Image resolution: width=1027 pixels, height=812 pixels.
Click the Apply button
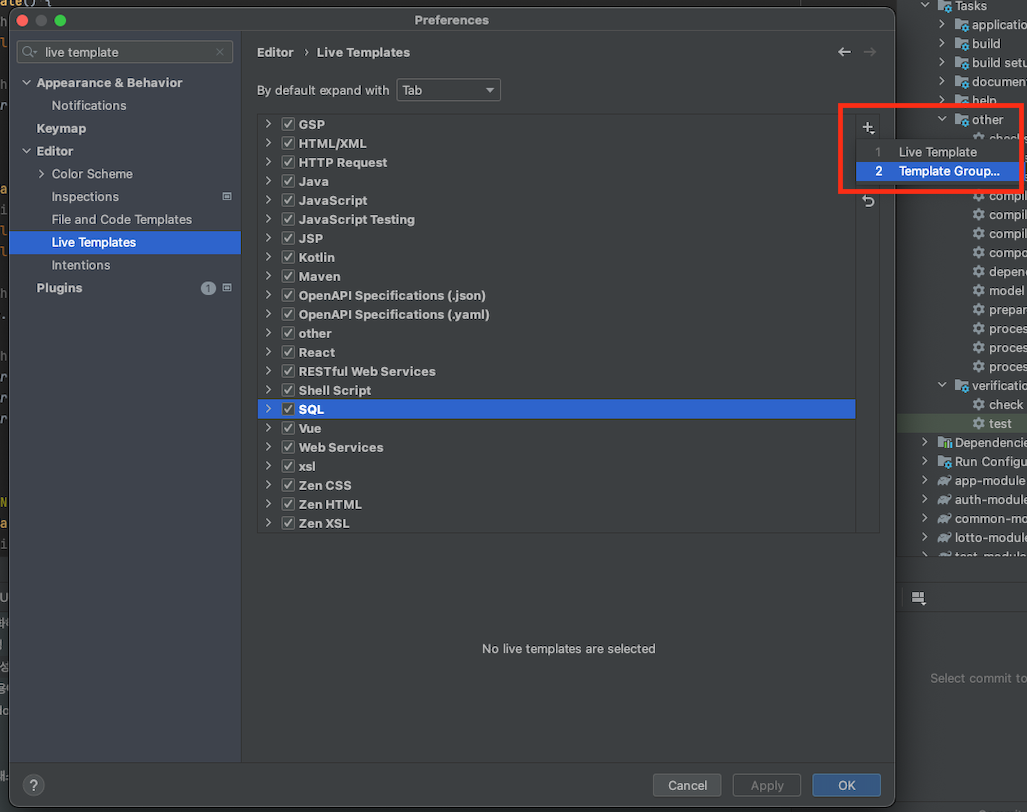767,785
